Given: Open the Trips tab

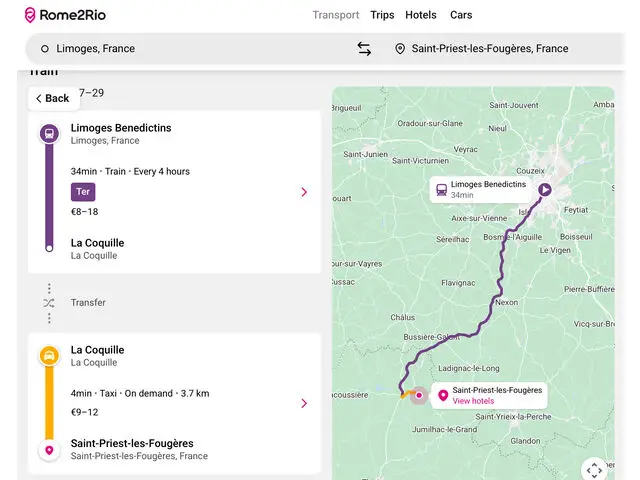Looking at the screenshot, I should [382, 15].
